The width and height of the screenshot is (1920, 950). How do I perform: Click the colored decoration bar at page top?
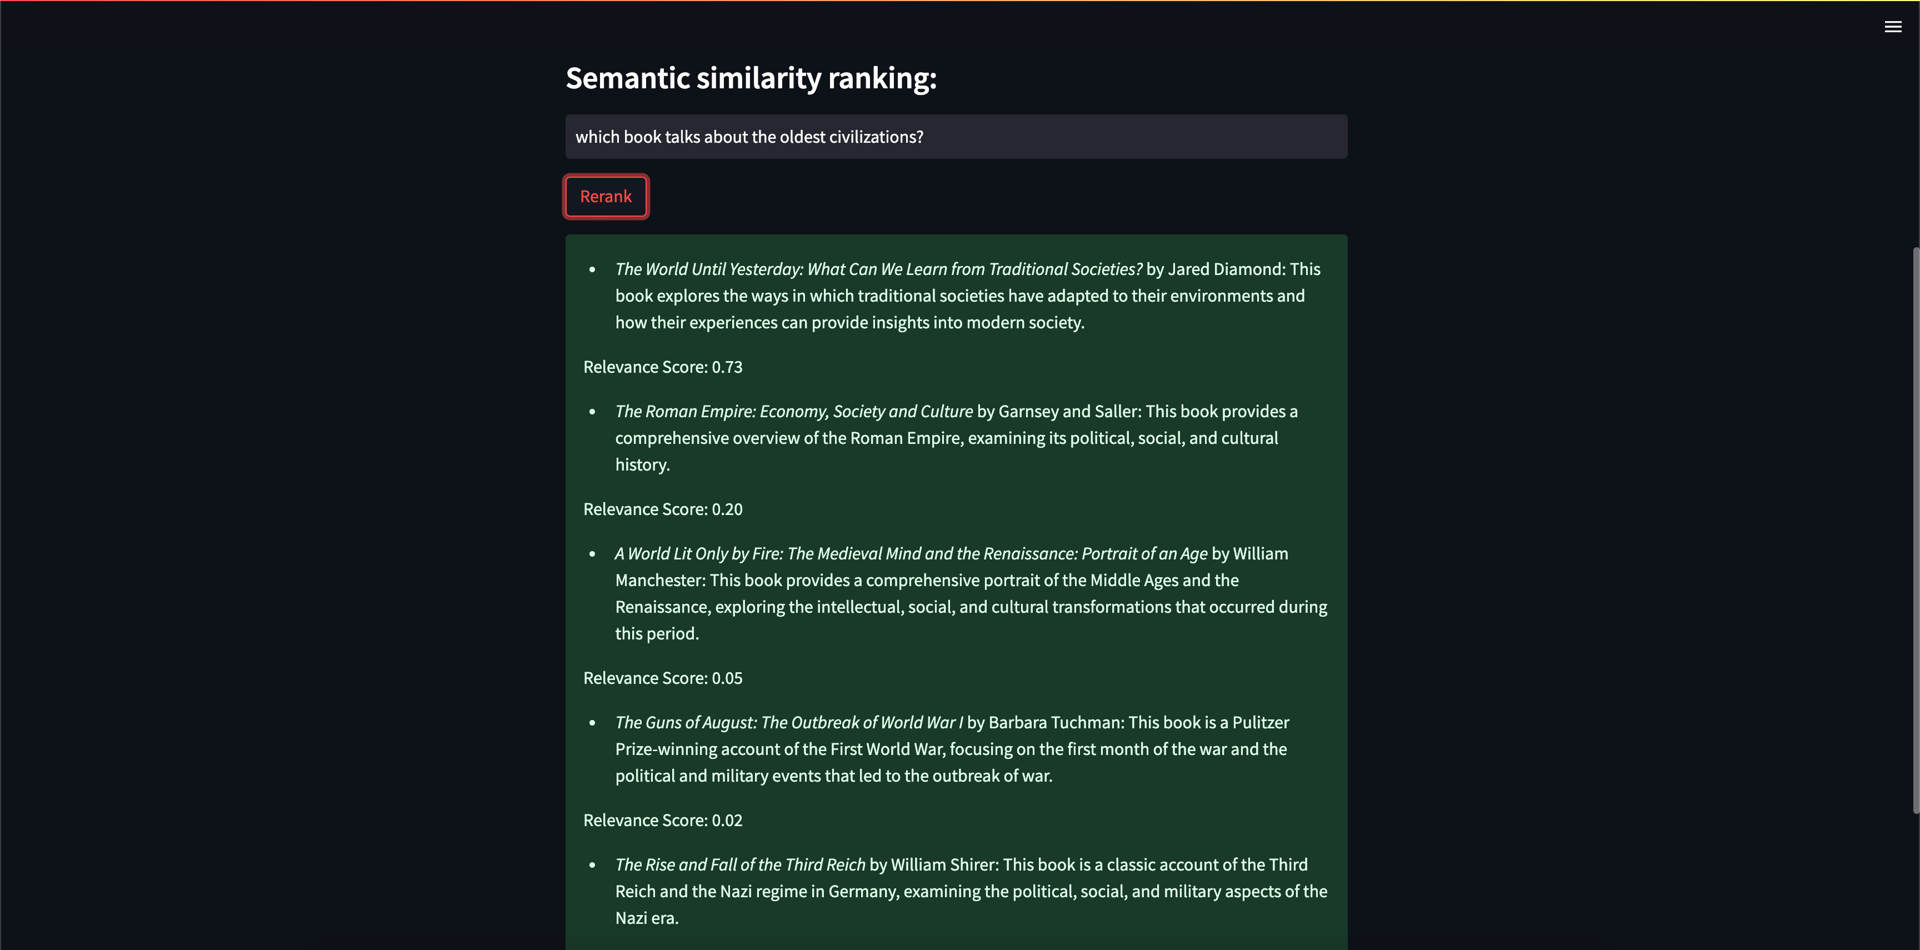(960, 1)
